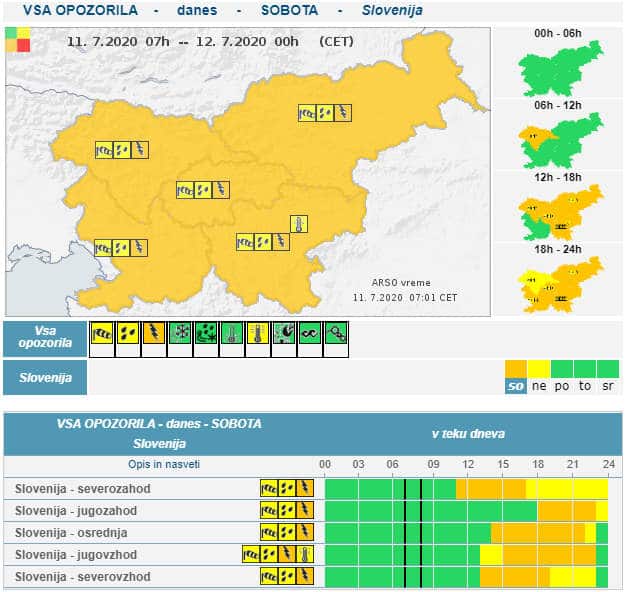Screen dimensions: 625x592
Task: Open 'Slovenija - jugozahod' row
Action: (x=76, y=511)
